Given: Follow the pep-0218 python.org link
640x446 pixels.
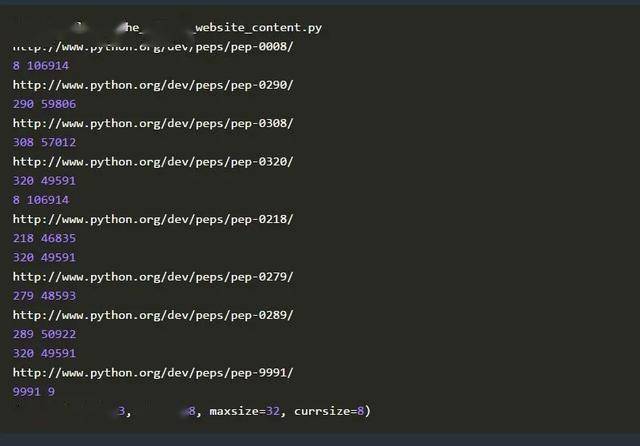Looking at the screenshot, I should point(152,219).
